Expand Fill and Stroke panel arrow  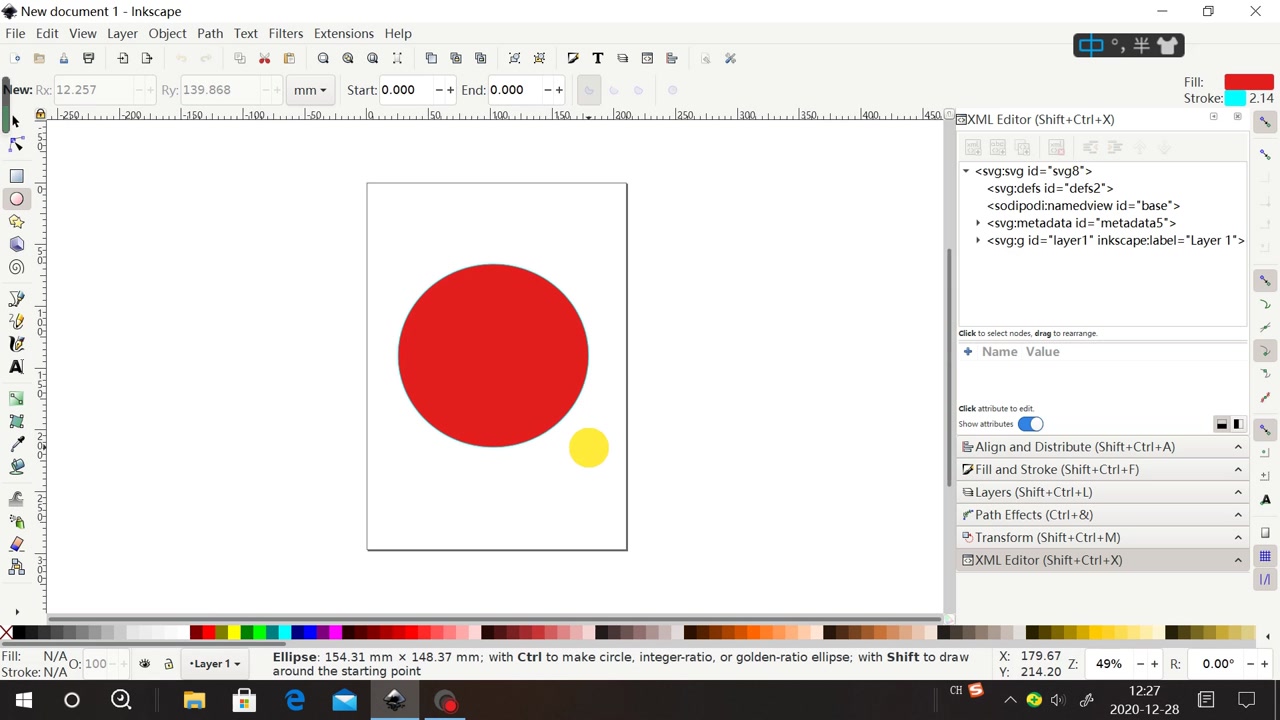click(1238, 470)
